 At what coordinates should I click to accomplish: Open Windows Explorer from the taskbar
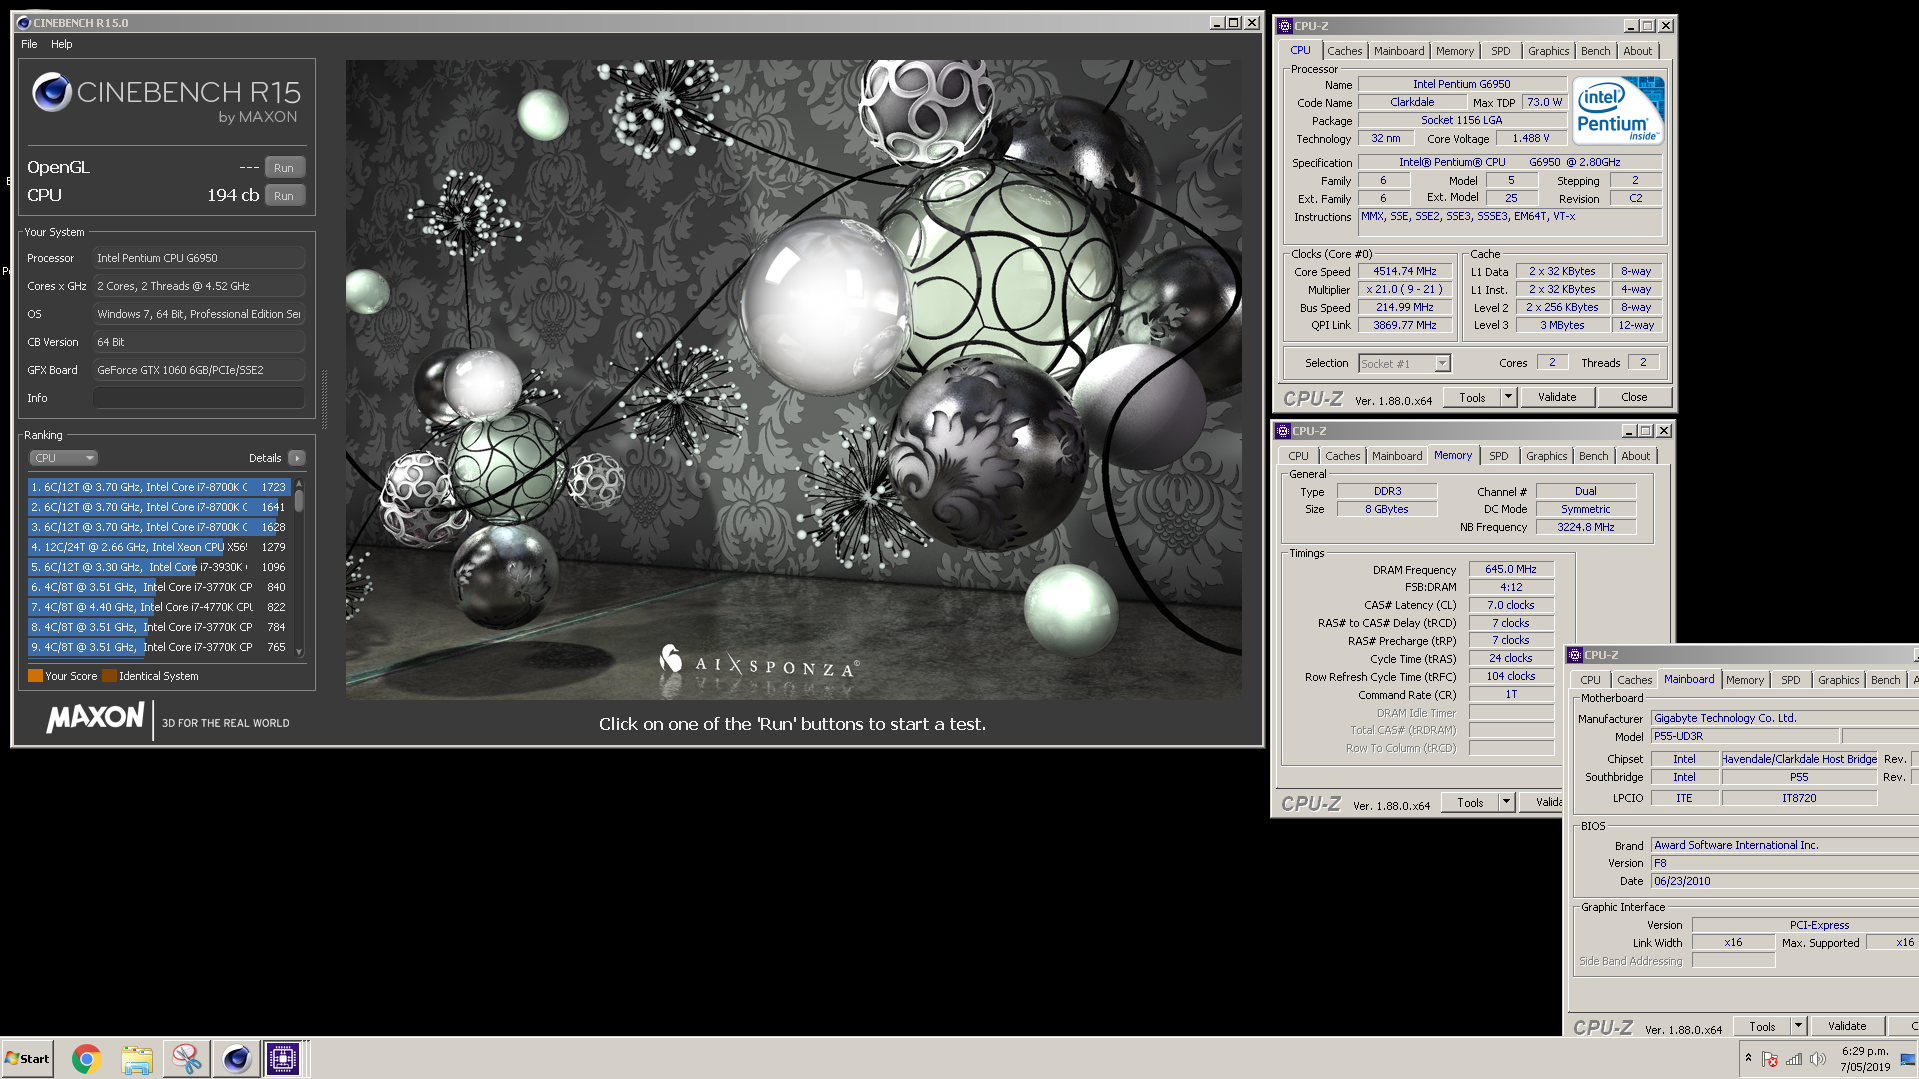click(137, 1058)
